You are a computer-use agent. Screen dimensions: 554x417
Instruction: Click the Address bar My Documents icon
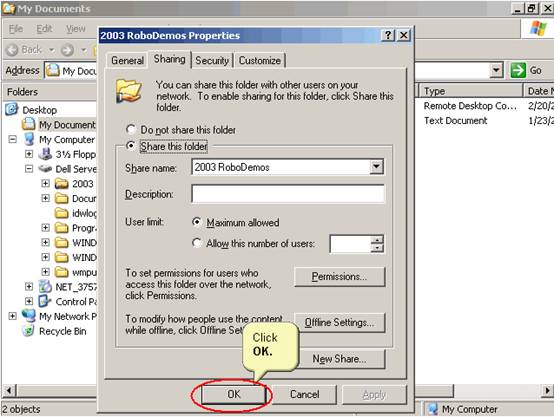click(x=53, y=70)
